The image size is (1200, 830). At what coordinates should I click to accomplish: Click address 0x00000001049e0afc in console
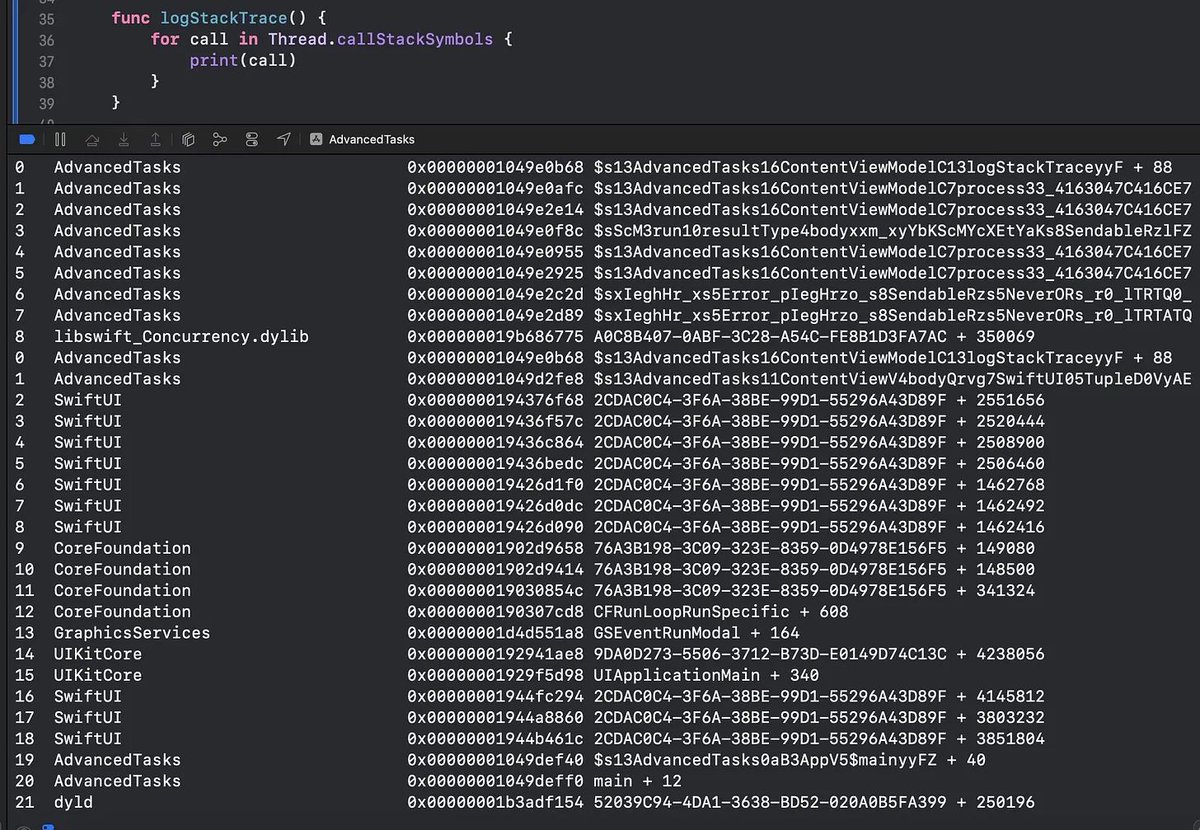[496, 188]
